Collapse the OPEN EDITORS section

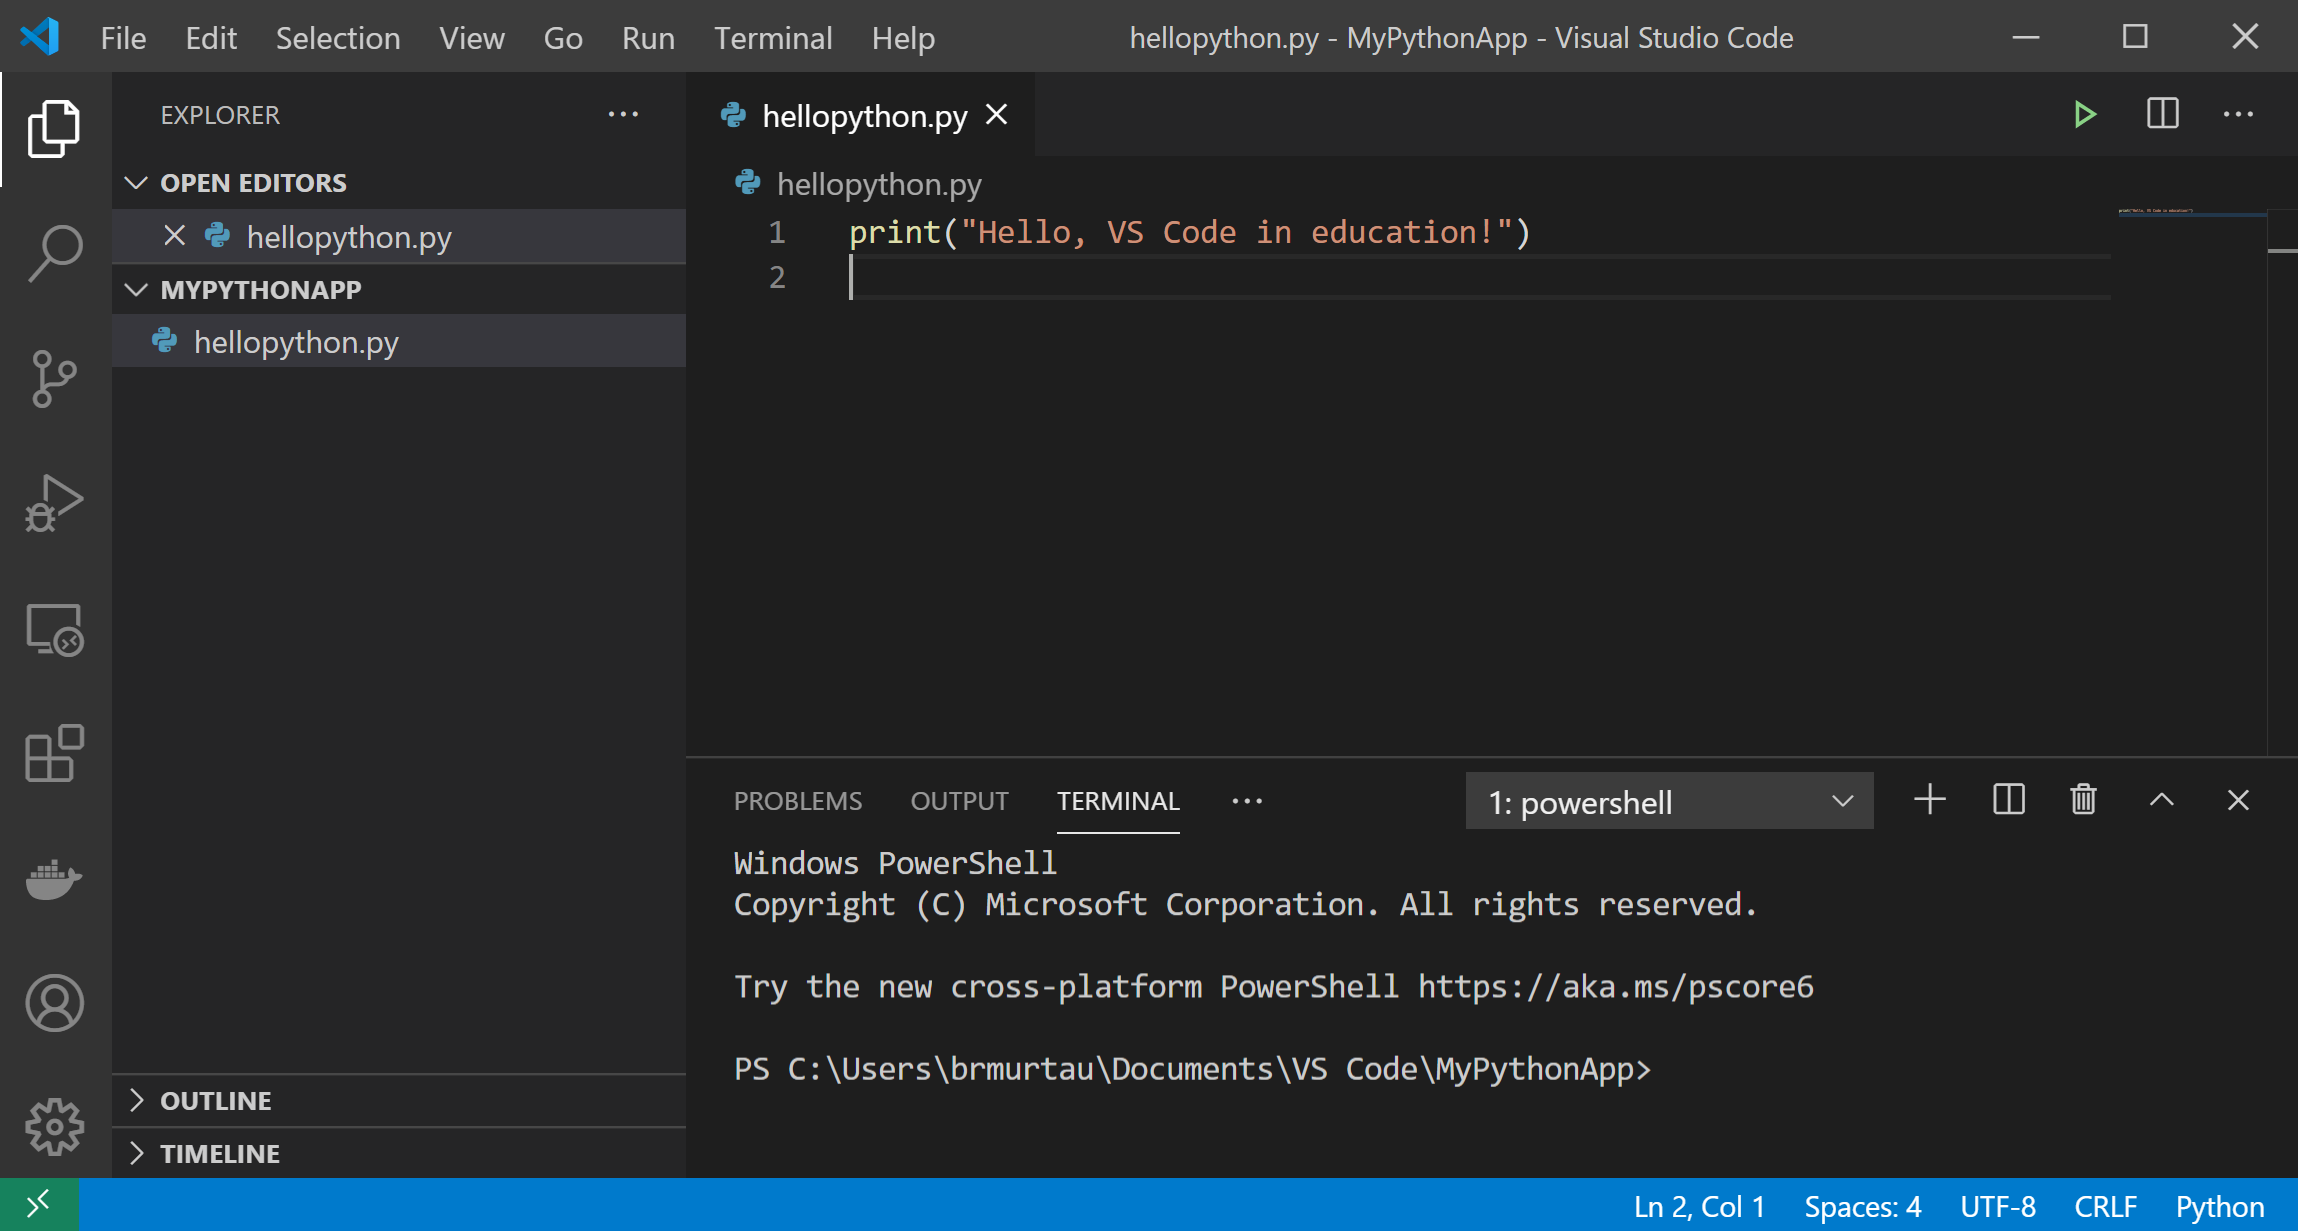click(137, 182)
